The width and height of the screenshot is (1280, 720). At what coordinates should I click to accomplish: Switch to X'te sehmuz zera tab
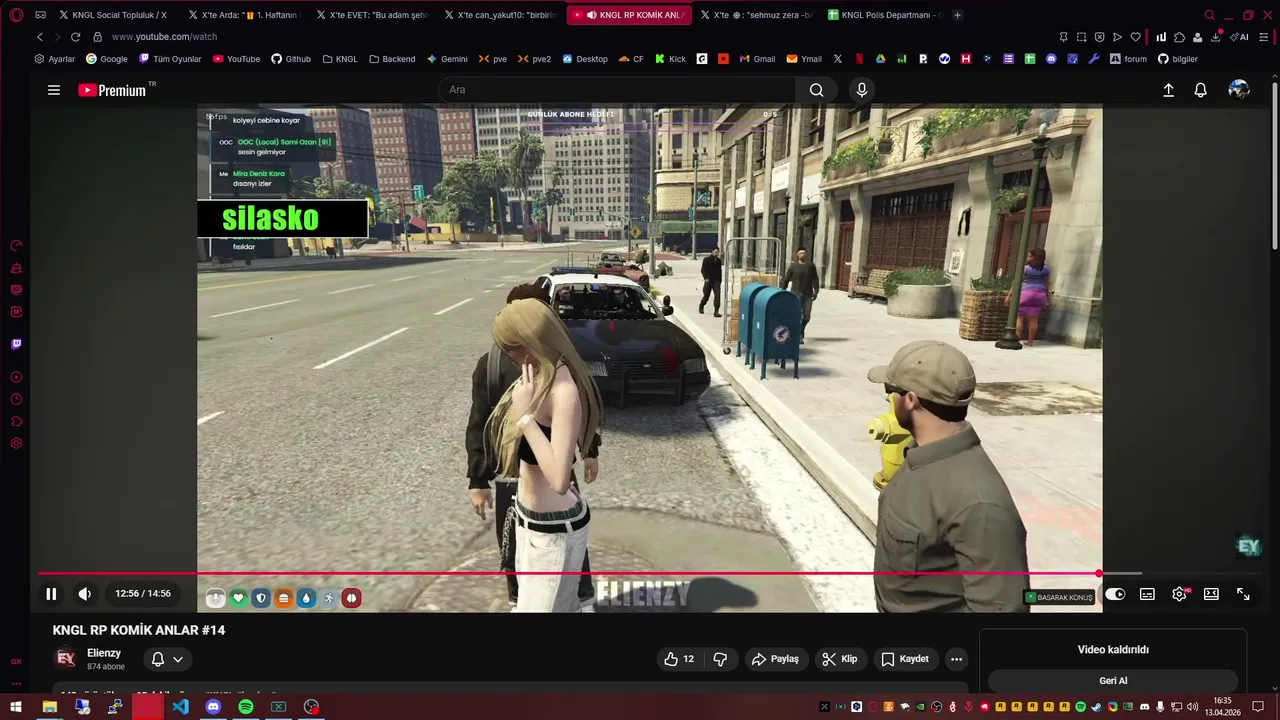click(x=756, y=15)
